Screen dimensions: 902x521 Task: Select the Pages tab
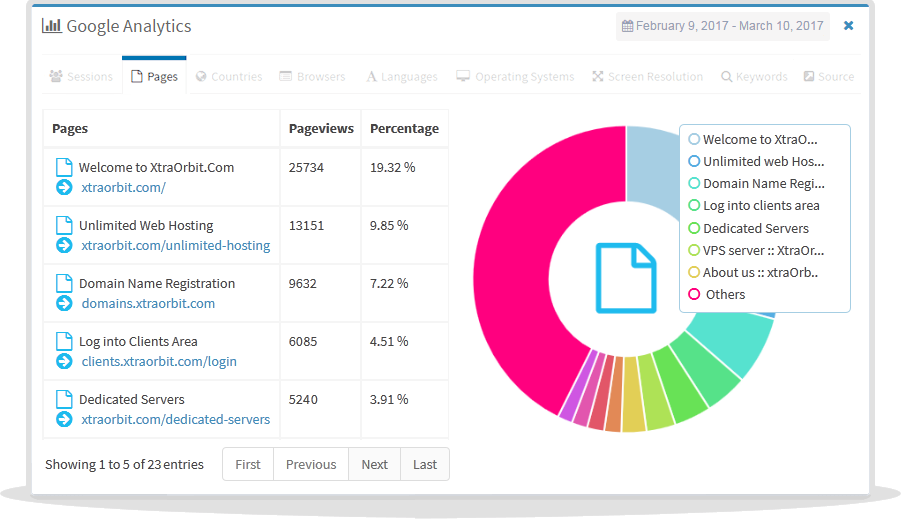tap(154, 76)
